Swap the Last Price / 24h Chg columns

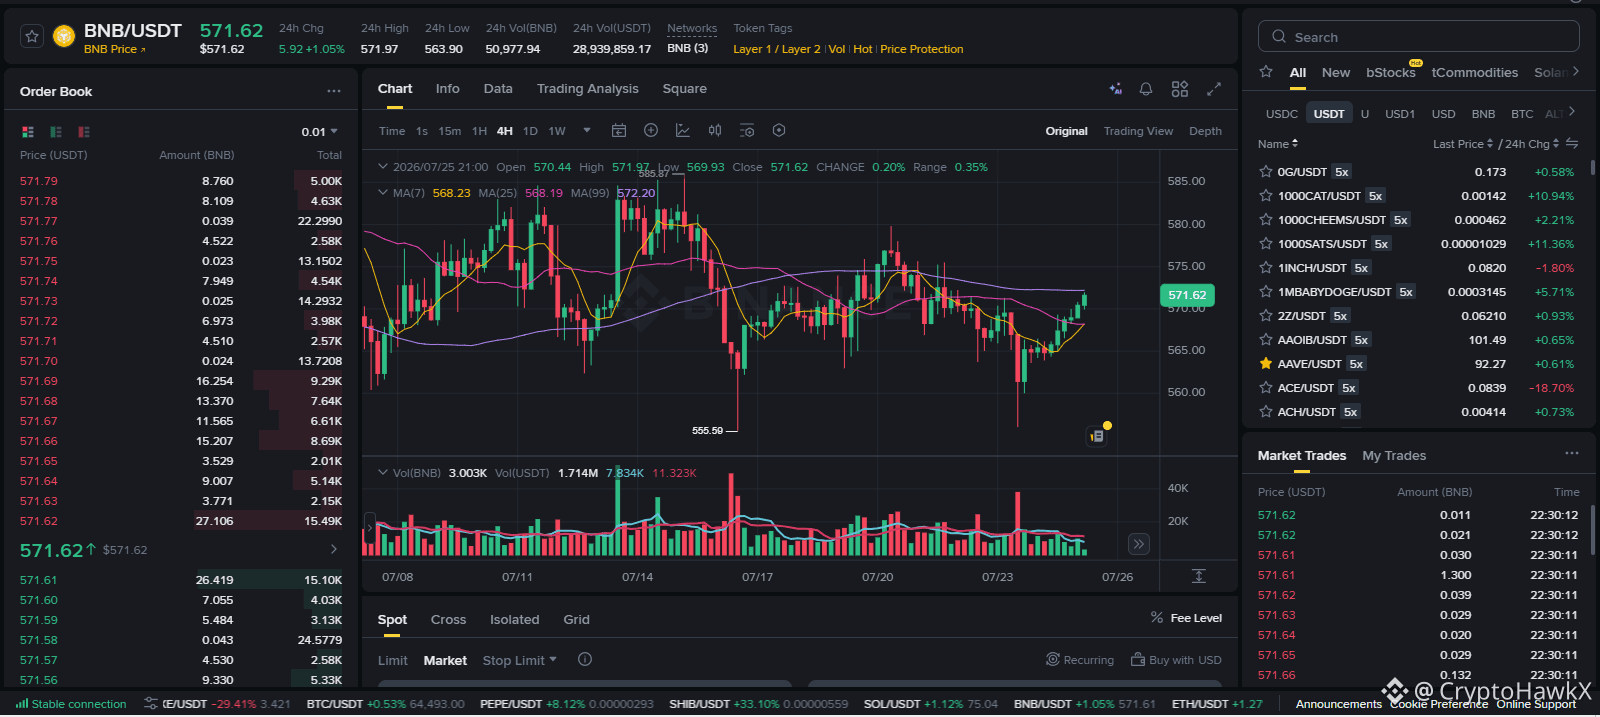[x=1572, y=144]
